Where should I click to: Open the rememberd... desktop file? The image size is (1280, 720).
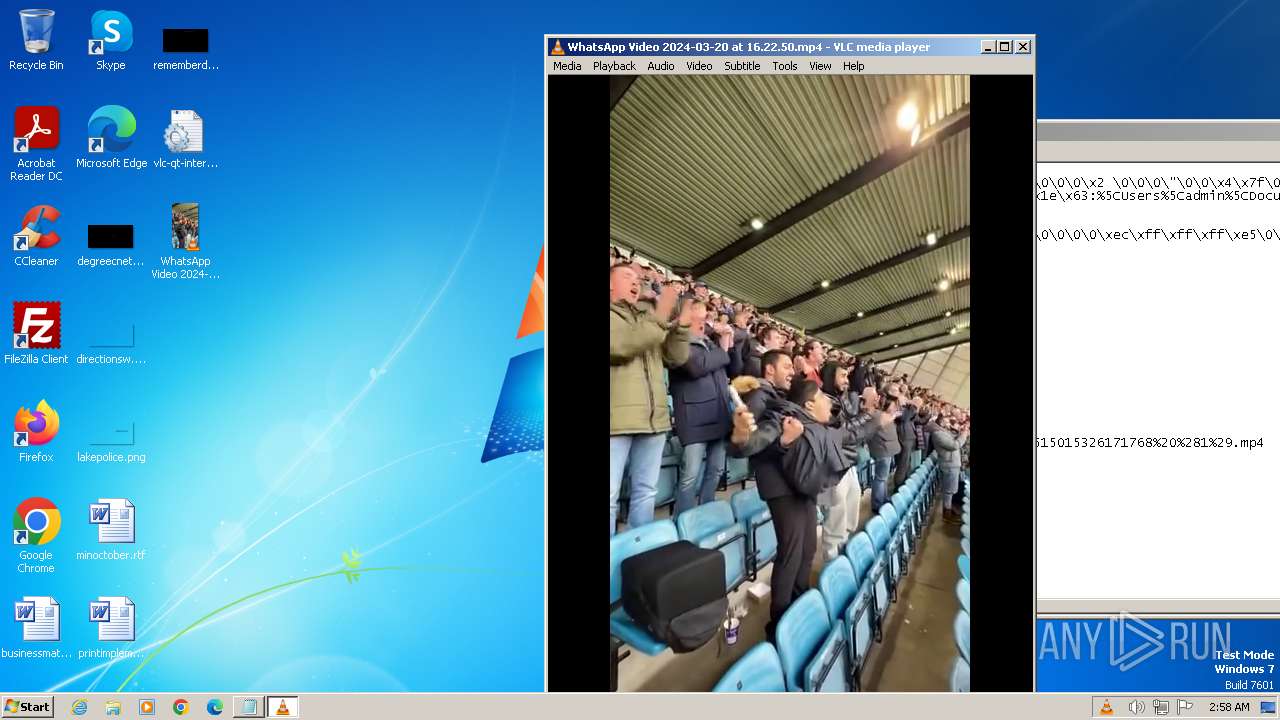(x=185, y=48)
